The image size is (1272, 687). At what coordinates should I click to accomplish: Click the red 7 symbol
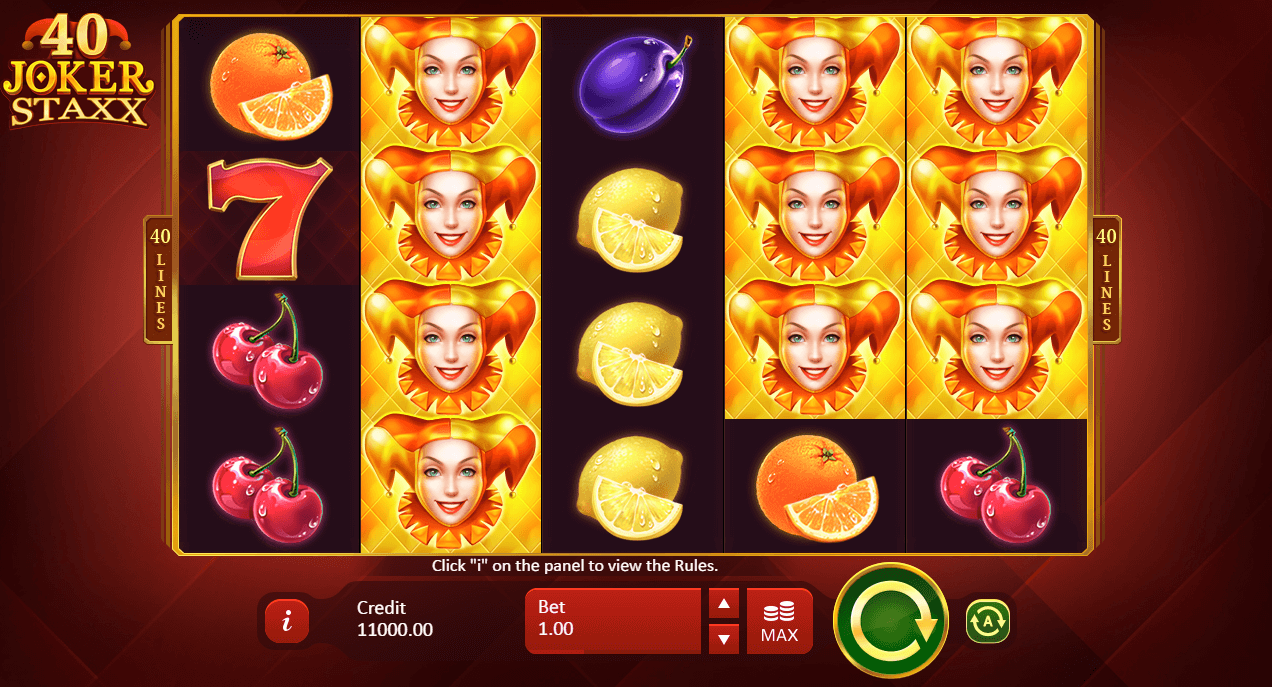(269, 218)
